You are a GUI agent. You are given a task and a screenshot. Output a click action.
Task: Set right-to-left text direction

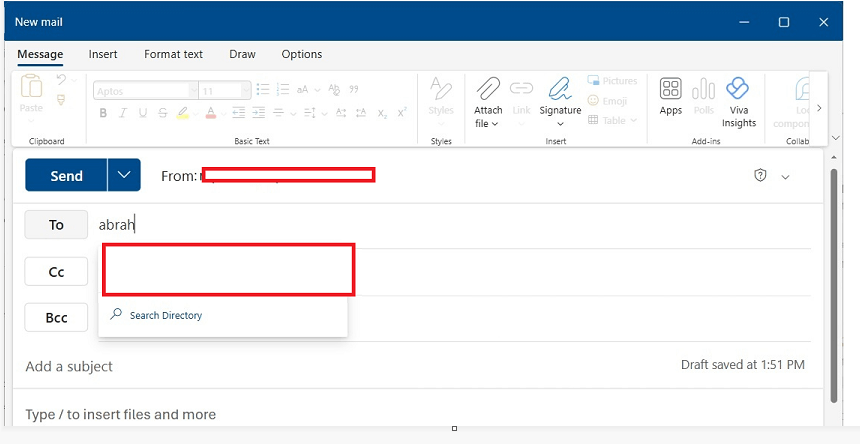(x=361, y=113)
